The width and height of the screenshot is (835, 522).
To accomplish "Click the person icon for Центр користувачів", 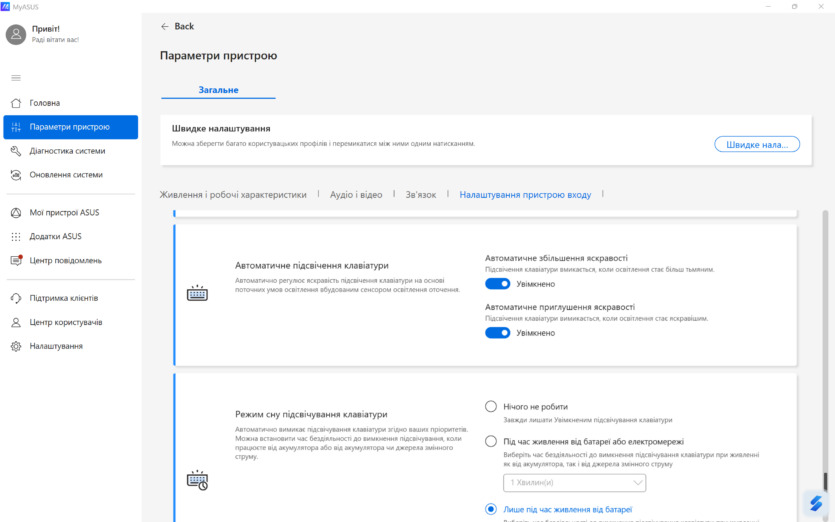I will 16,322.
